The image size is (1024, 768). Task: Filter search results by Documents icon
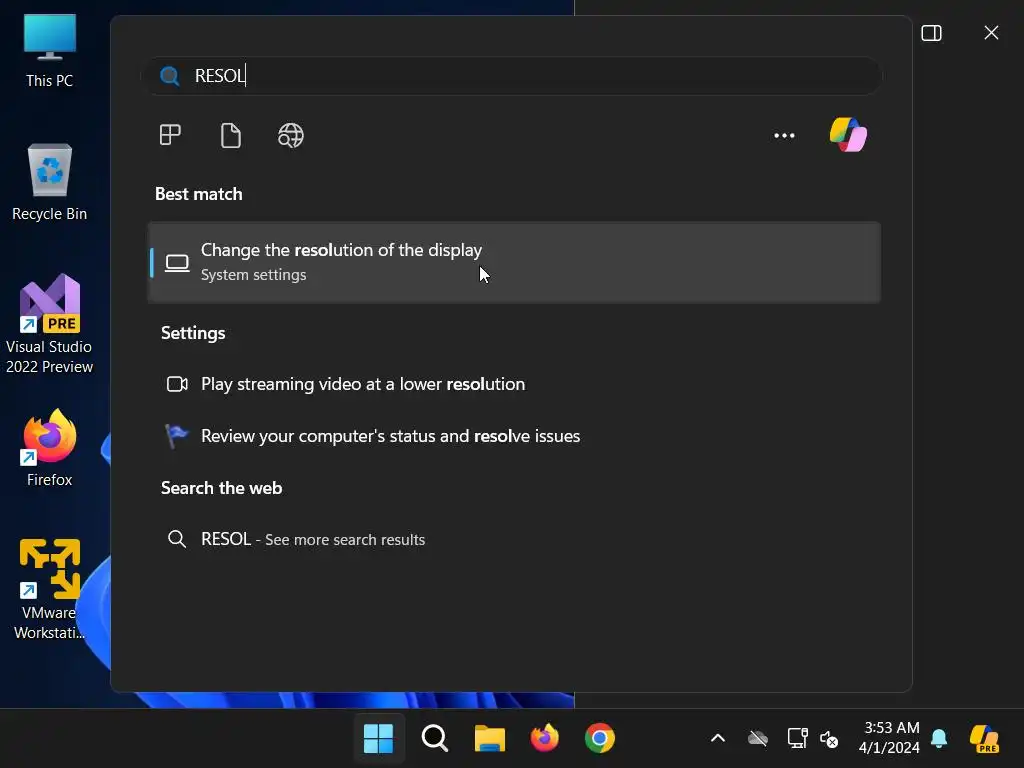[231, 135]
